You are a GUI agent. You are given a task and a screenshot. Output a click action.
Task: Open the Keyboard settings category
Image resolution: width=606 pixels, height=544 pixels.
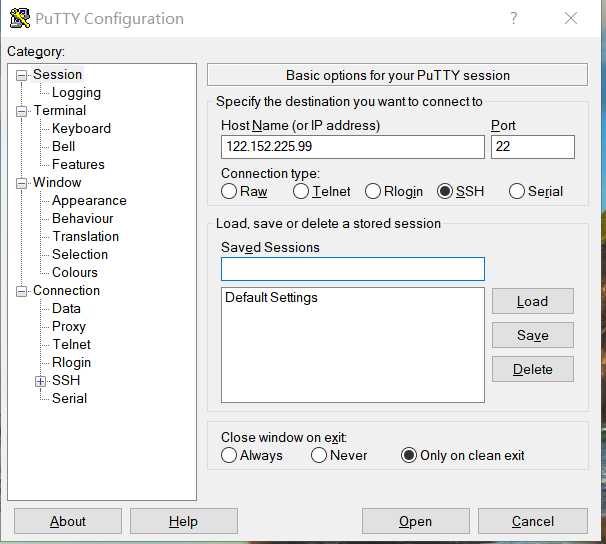(82, 129)
